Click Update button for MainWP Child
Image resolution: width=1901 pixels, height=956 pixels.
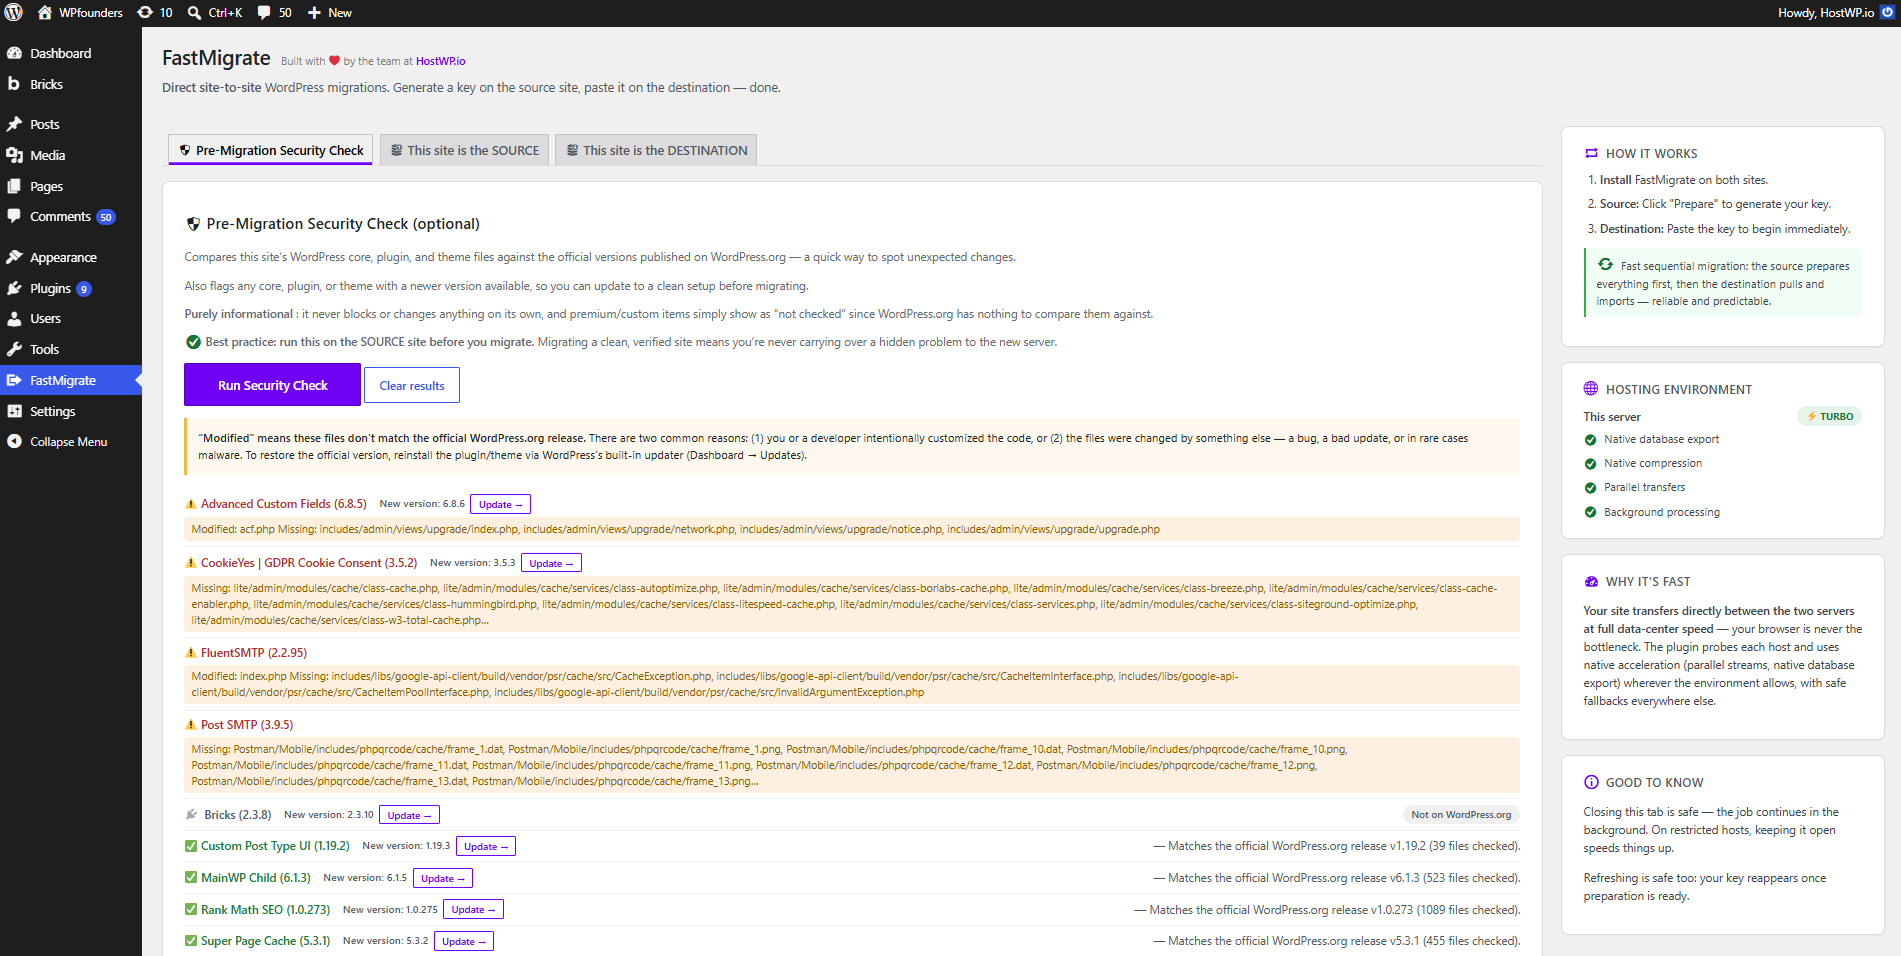click(x=443, y=878)
